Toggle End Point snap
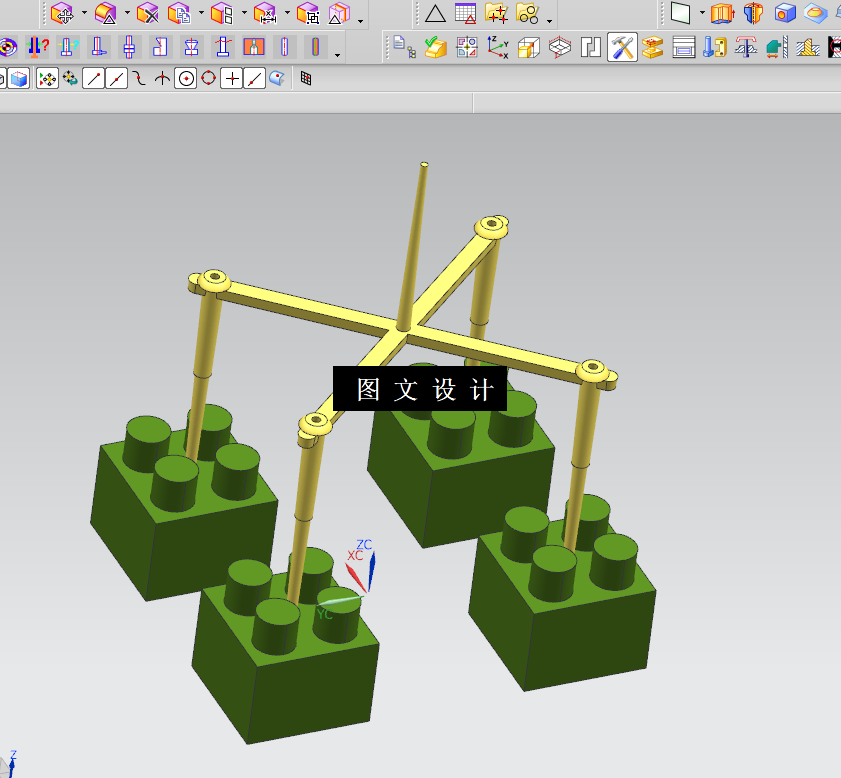Image resolution: width=841 pixels, height=778 pixels. (93, 79)
